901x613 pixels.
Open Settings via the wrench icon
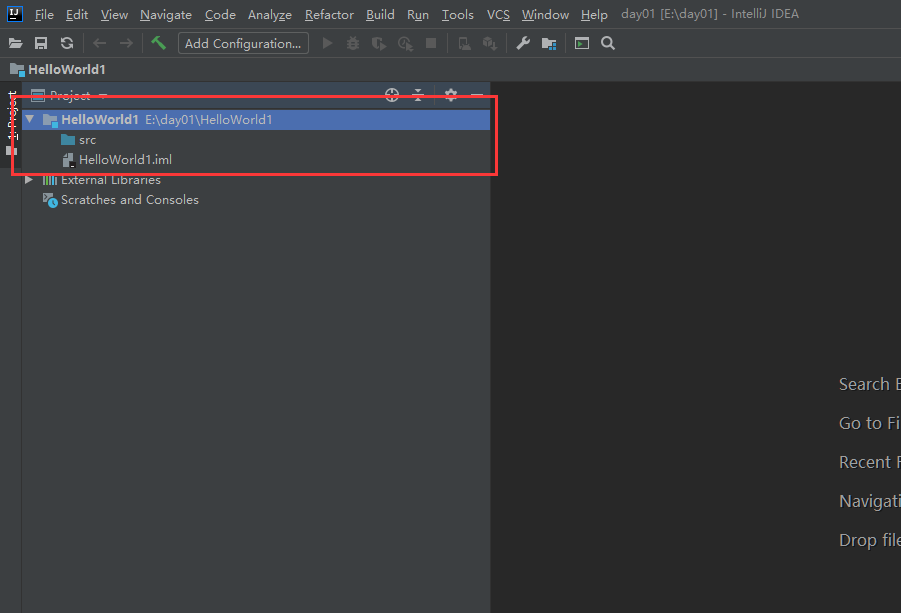[x=523, y=43]
